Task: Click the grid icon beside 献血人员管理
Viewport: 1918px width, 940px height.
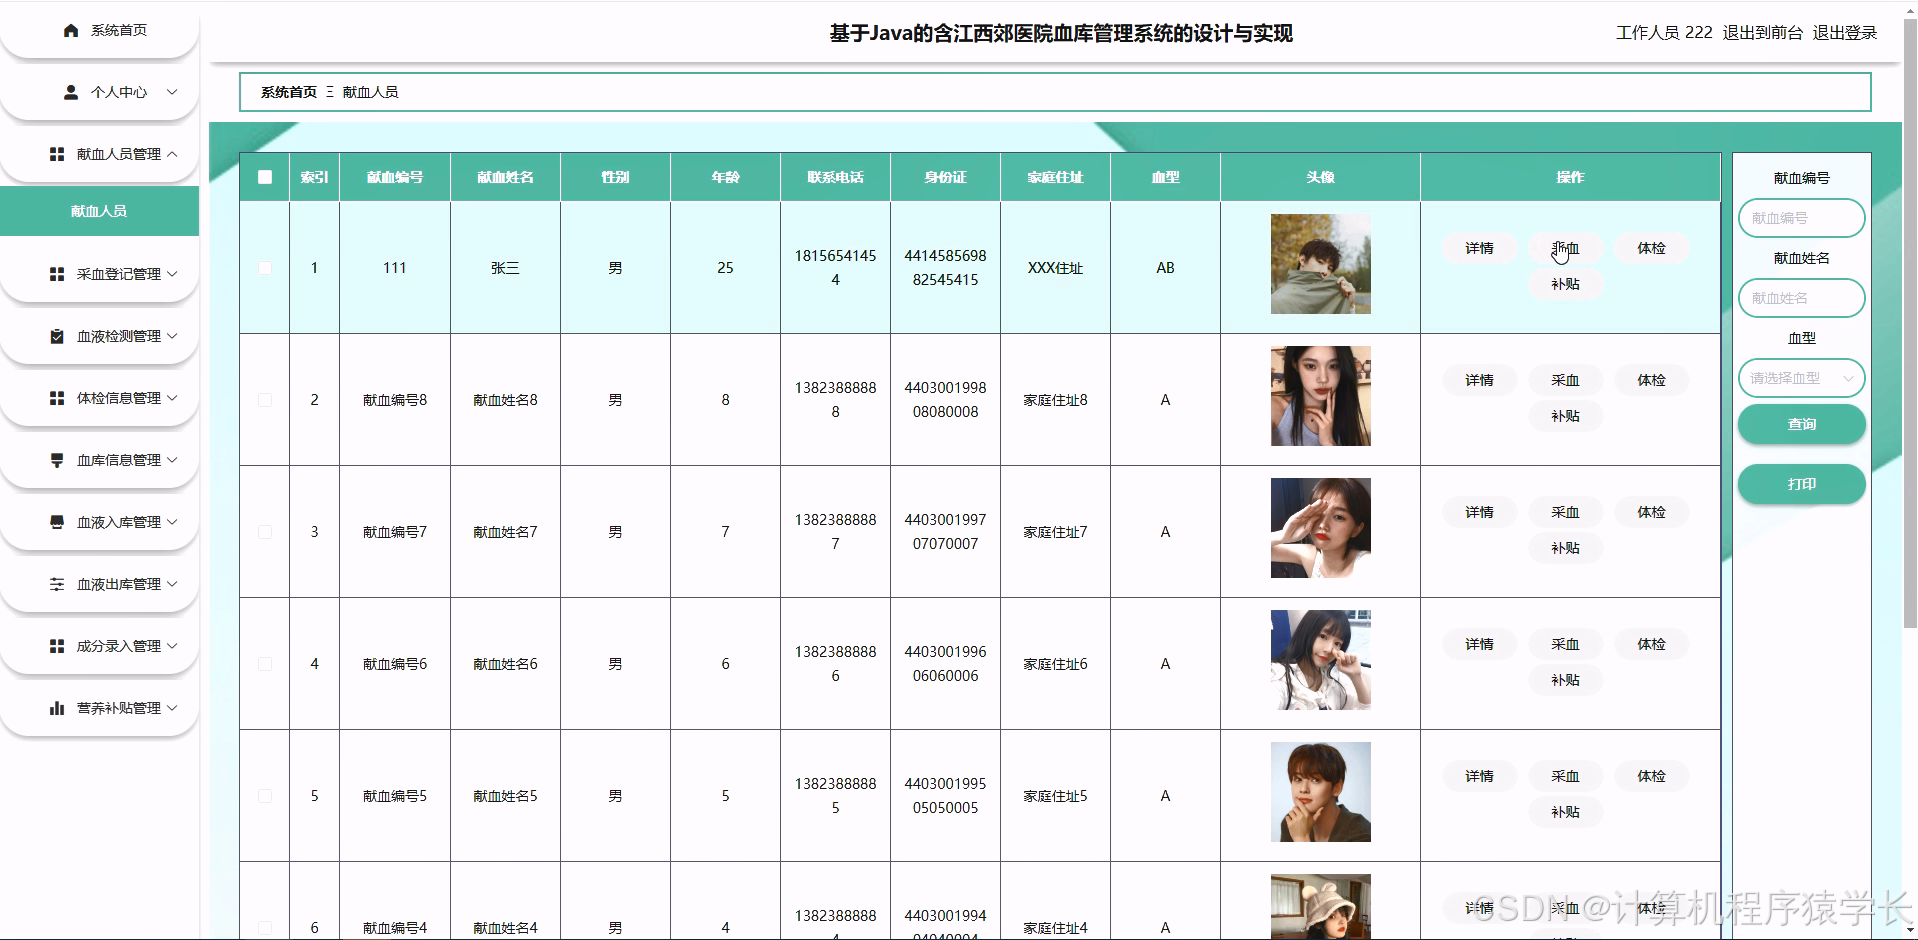Action: 57,154
